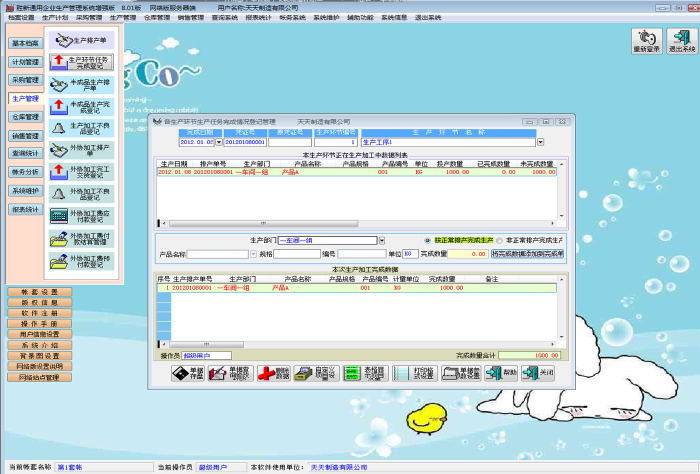Save the document with 单据存盘
This screenshot has height=474, width=700.
(x=188, y=373)
